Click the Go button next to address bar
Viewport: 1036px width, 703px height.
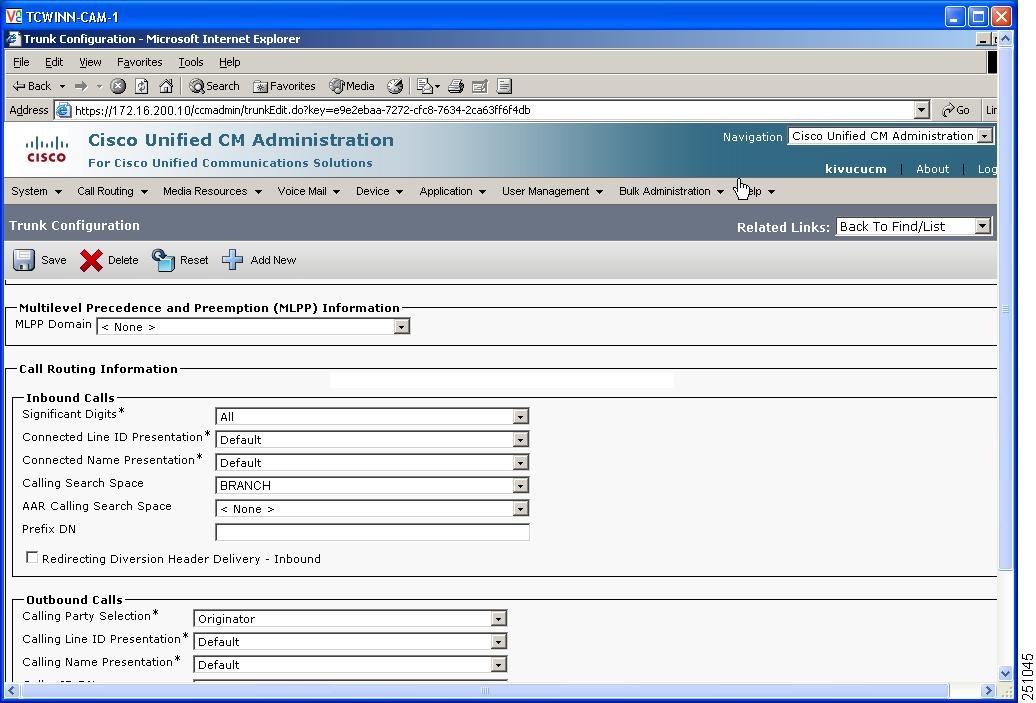956,110
